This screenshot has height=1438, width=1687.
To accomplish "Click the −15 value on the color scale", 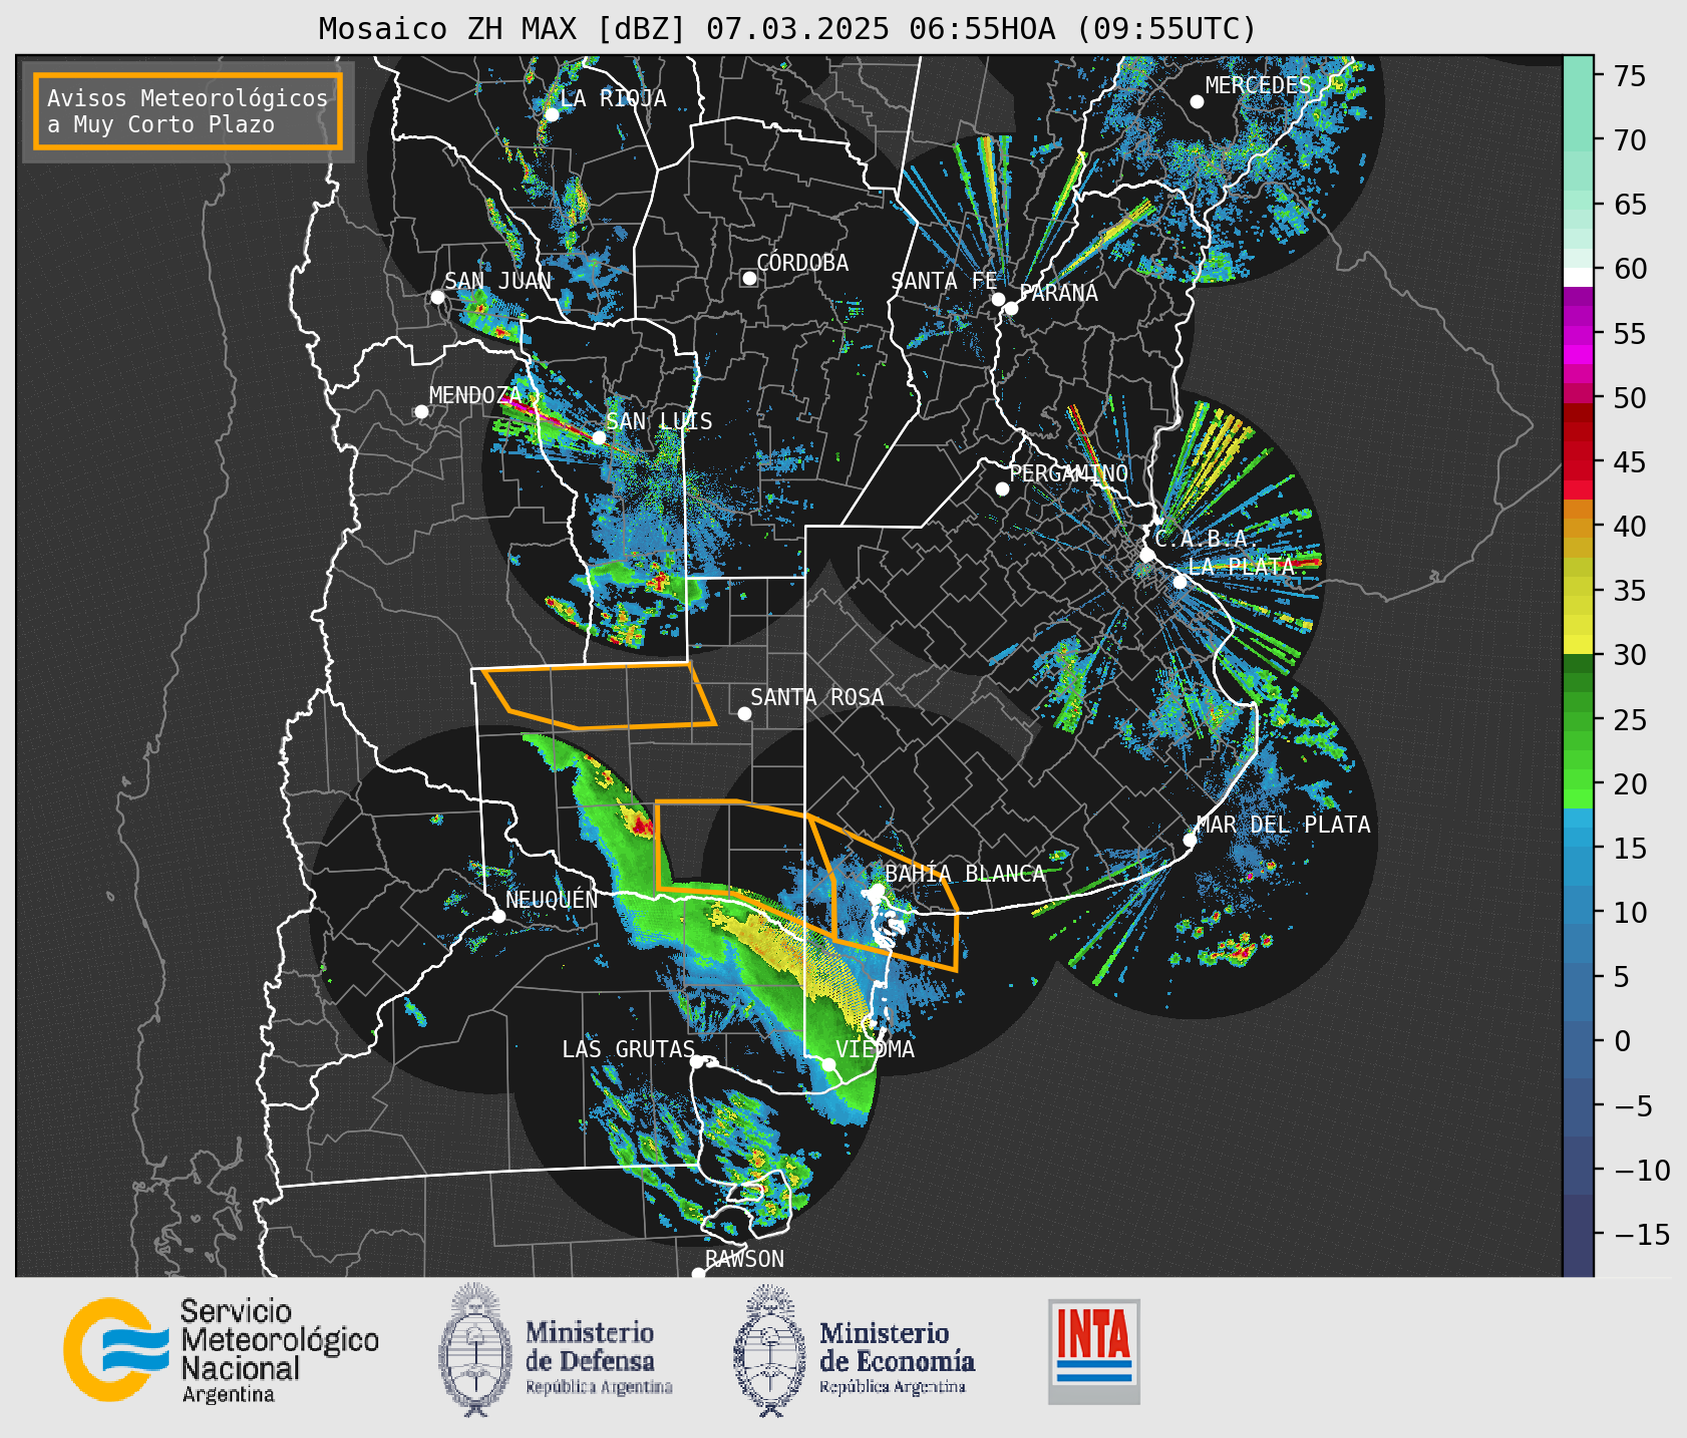I will (x=1641, y=1235).
